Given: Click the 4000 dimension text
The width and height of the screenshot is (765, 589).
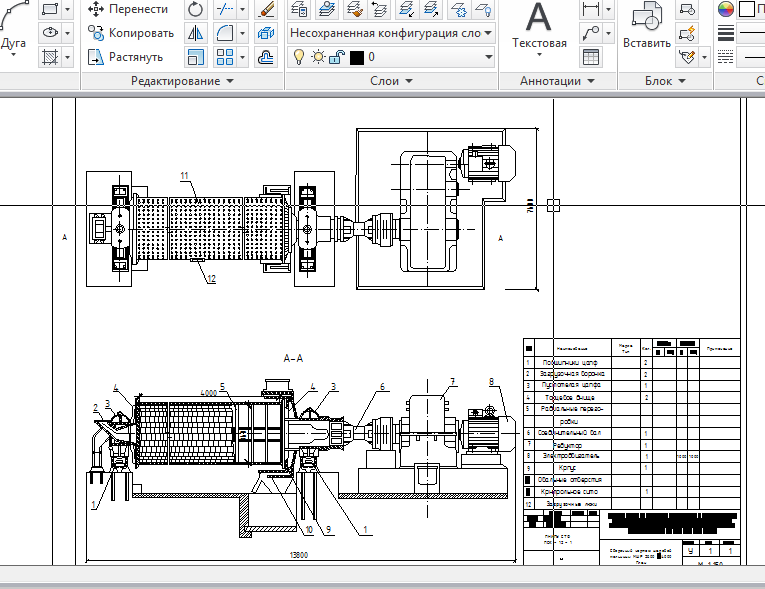Looking at the screenshot, I should click(209, 393).
